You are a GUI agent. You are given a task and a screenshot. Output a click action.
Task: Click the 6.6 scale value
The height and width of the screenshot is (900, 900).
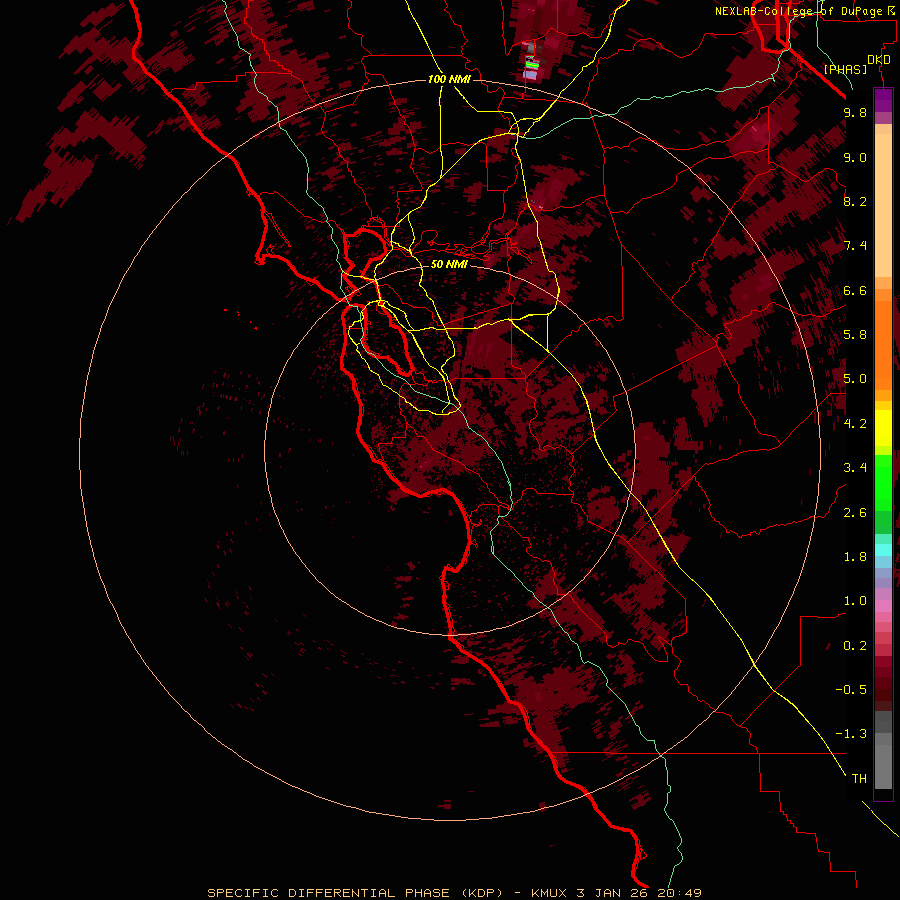[x=855, y=291]
